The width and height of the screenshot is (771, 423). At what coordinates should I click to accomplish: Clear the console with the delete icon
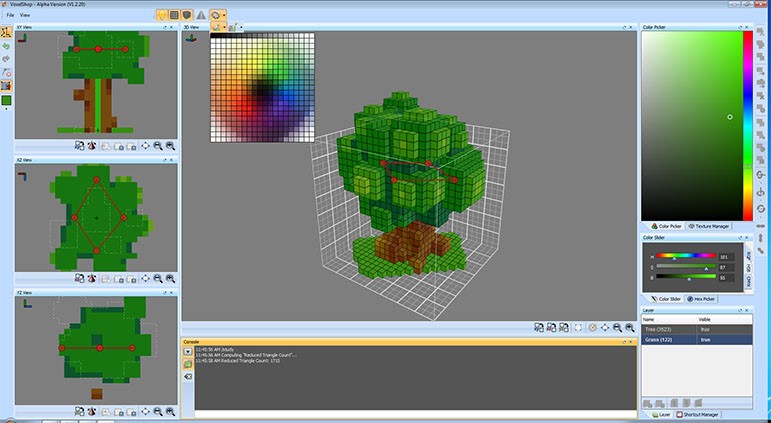coord(187,377)
